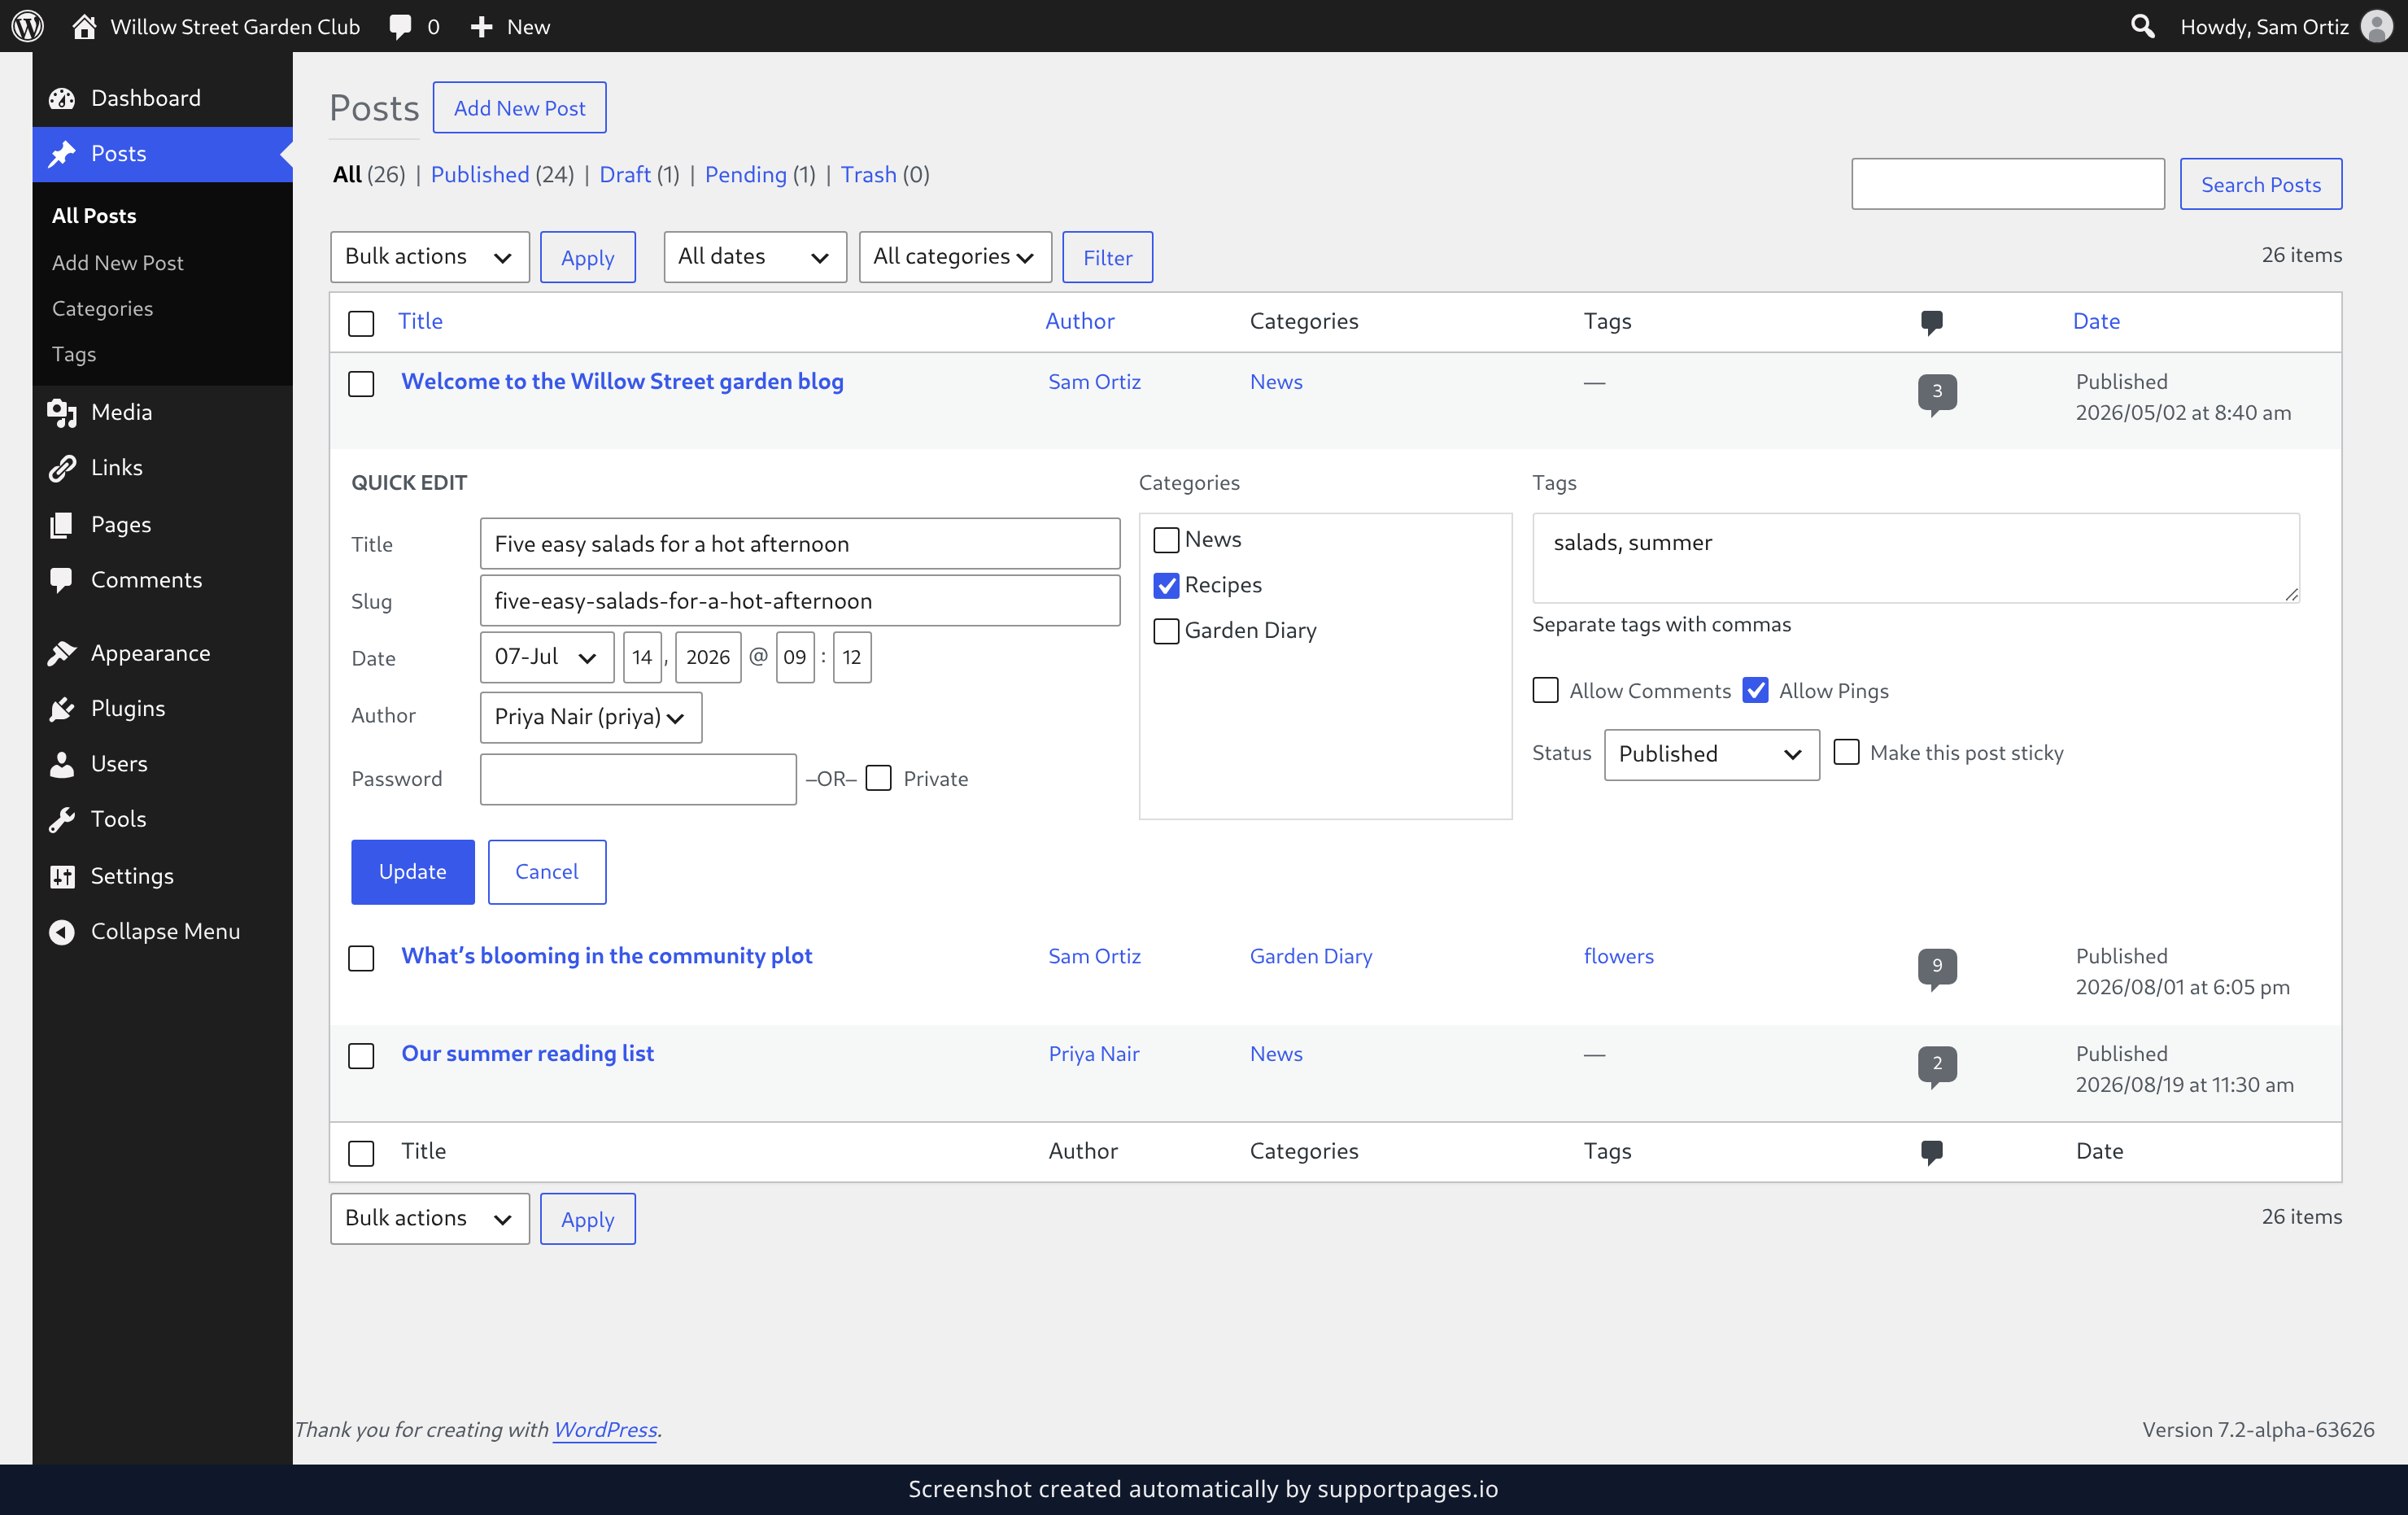Open the comments bubble in admin bar
This screenshot has width=2408, height=1515.
(x=400, y=27)
